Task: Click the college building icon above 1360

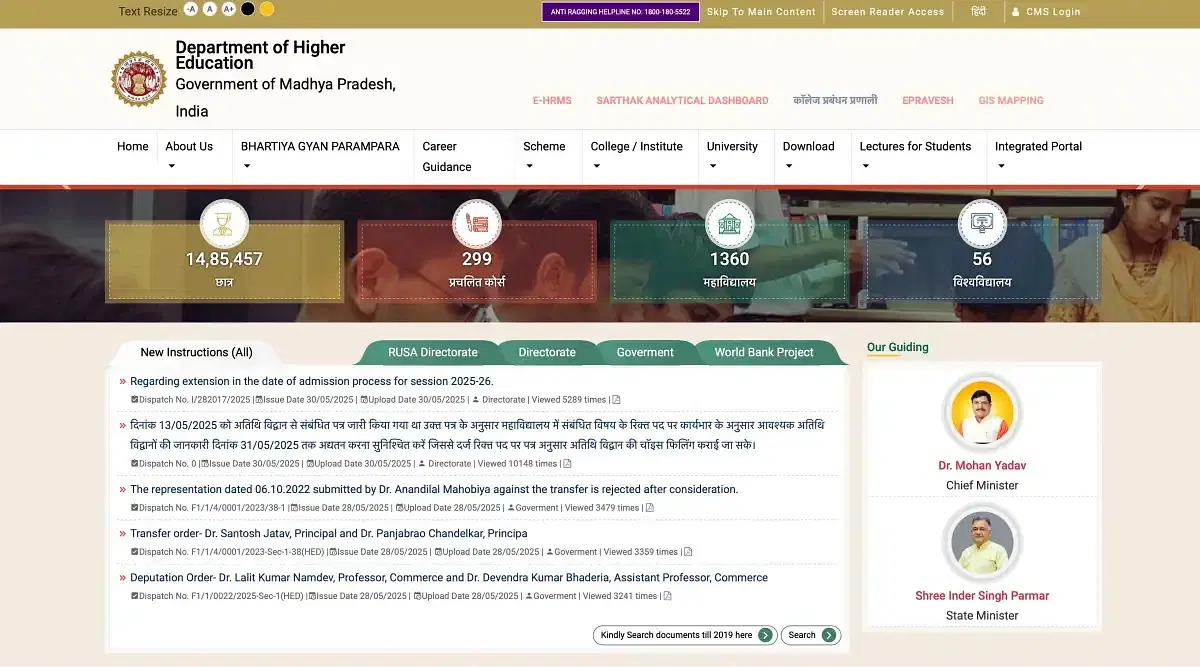Action: 730,224
